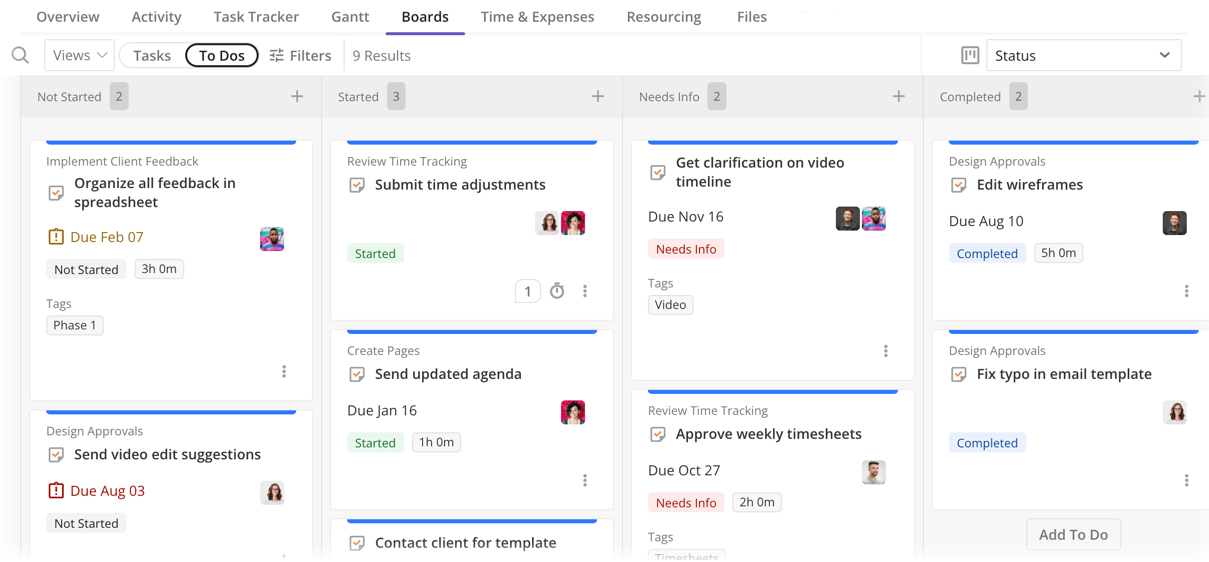
Task: Open the Filters panel
Action: tap(300, 56)
